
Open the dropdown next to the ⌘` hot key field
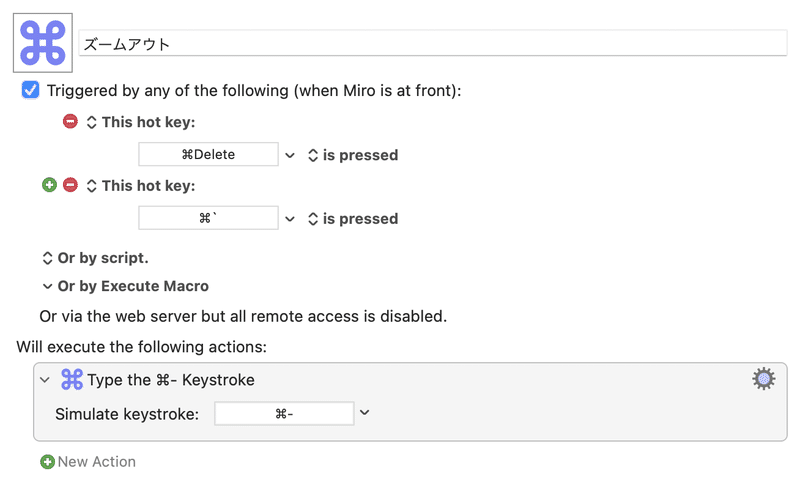tap(290, 219)
